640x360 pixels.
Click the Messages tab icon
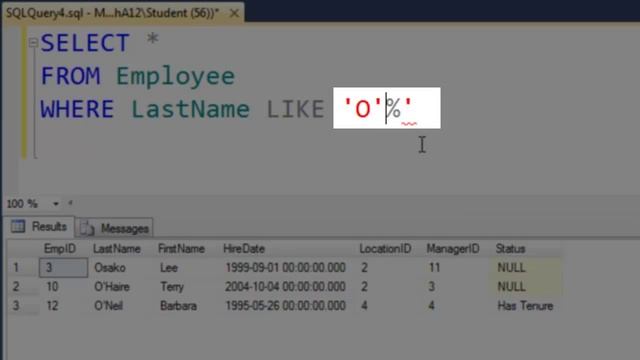point(87,228)
